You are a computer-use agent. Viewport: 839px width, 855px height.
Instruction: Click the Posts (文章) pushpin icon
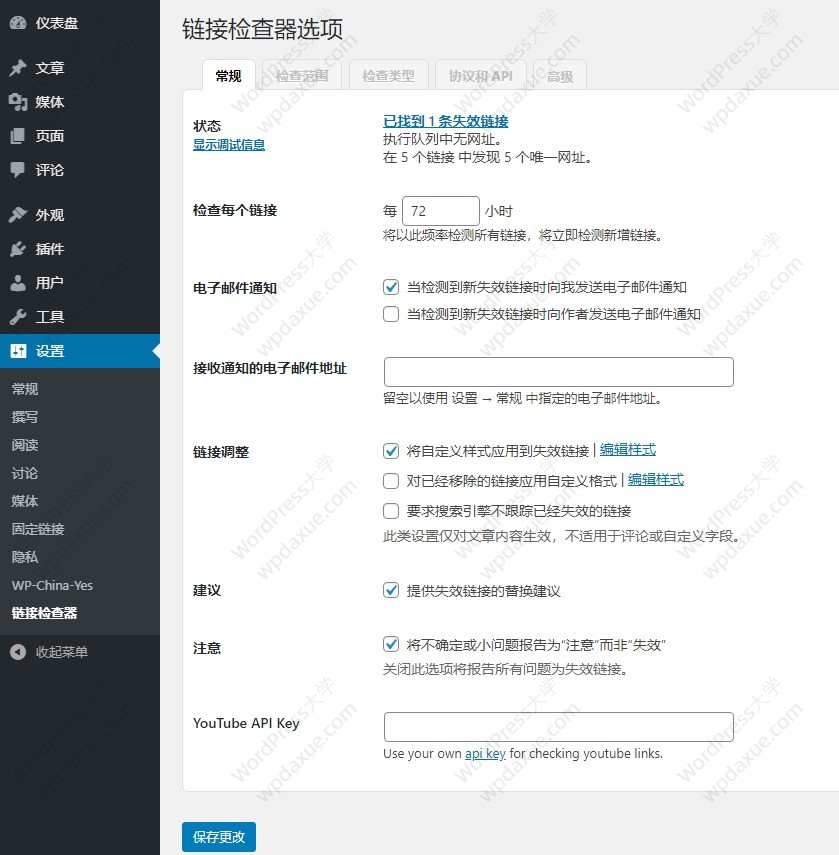pyautogui.click(x=18, y=68)
